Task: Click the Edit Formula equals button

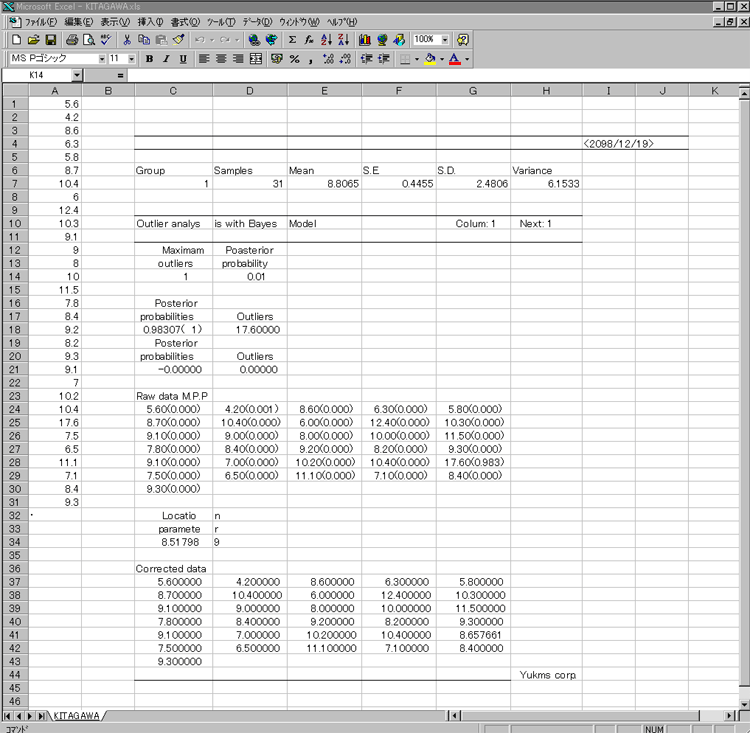Action: coord(120,75)
